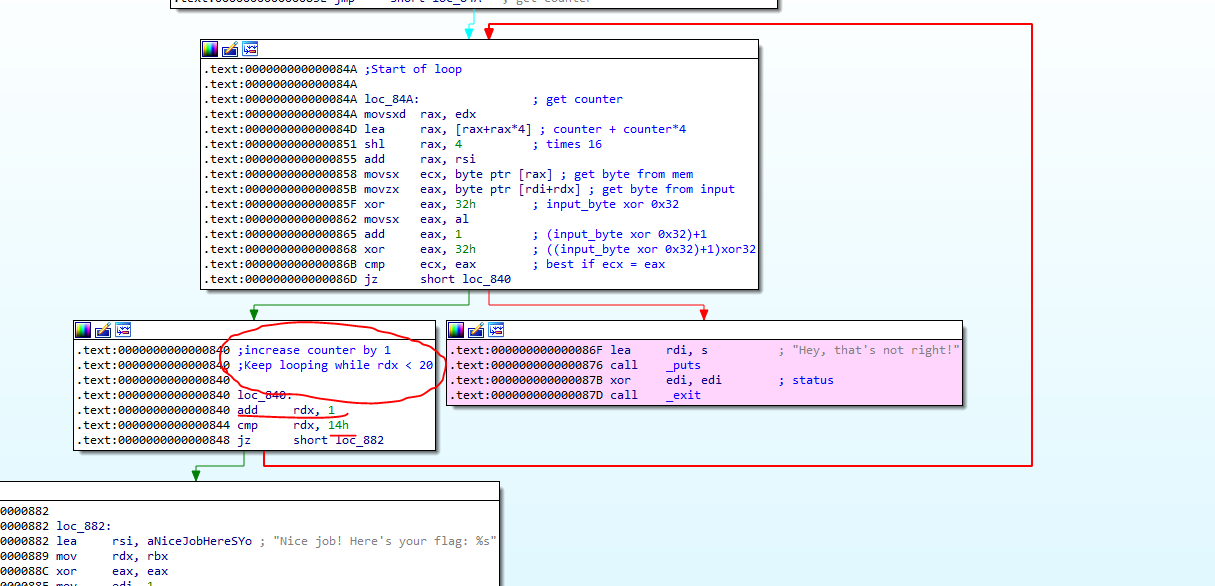Click the 'loc_882:' label
This screenshot has height=586, width=1215.
tap(84, 526)
